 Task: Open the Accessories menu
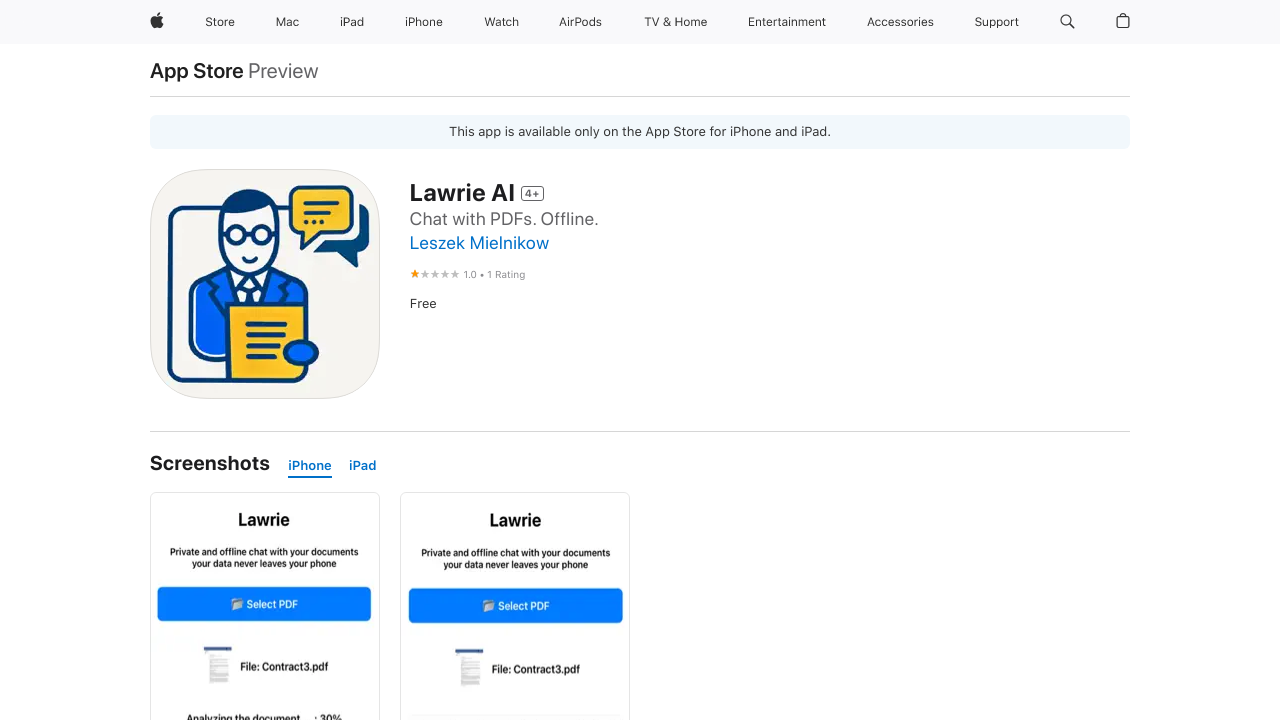900,22
